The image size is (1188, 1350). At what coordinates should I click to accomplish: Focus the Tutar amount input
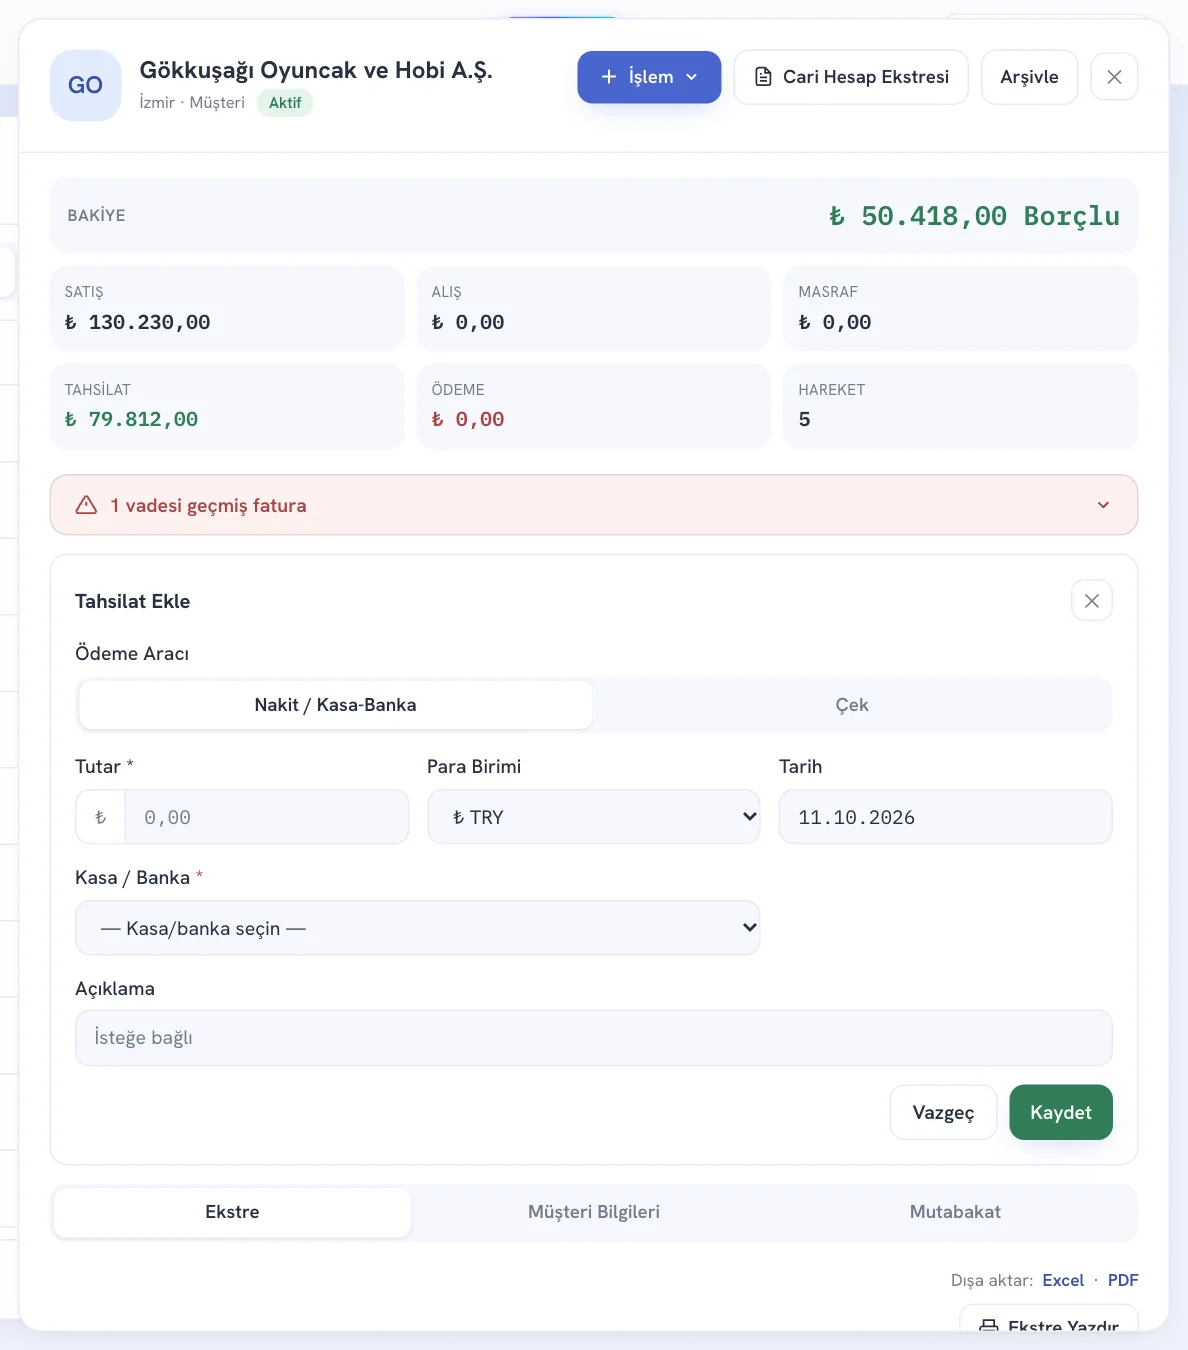click(267, 817)
